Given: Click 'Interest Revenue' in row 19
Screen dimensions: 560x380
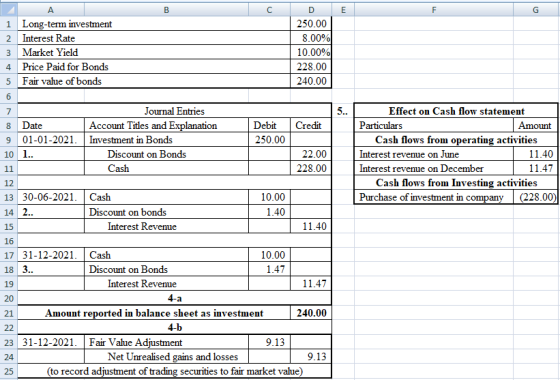Looking at the screenshot, I should (x=166, y=284).
